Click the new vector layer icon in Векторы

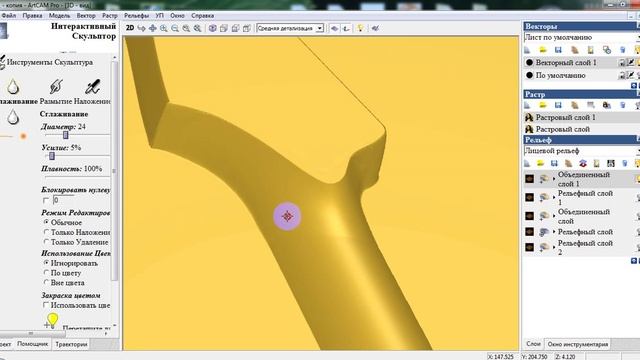527,50
